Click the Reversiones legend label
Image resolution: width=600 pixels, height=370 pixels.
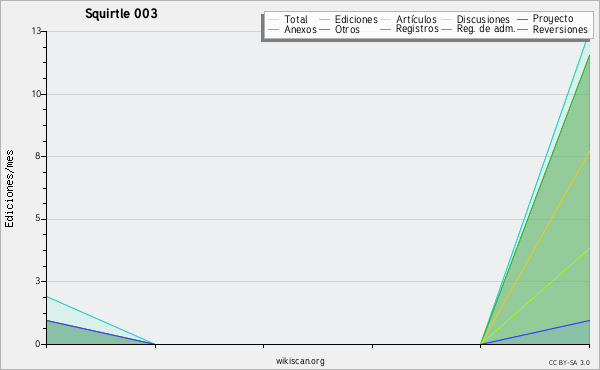pos(560,29)
